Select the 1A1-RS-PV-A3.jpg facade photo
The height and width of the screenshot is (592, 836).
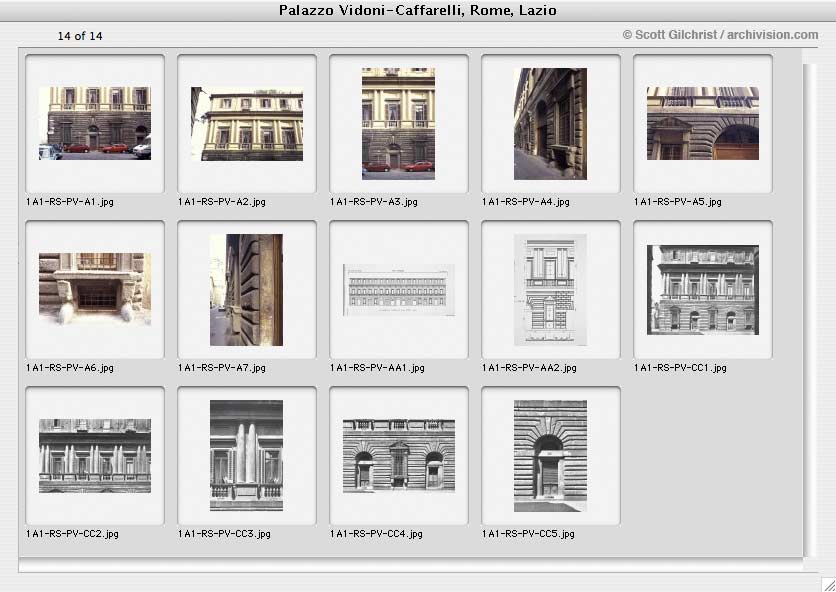(x=398, y=123)
